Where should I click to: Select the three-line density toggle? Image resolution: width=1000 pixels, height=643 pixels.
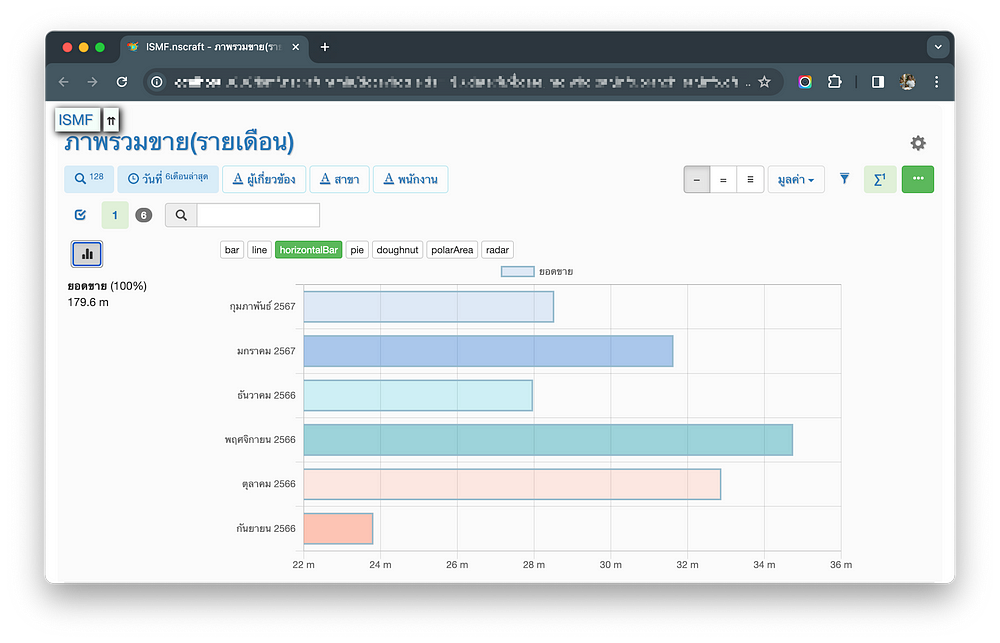click(750, 180)
